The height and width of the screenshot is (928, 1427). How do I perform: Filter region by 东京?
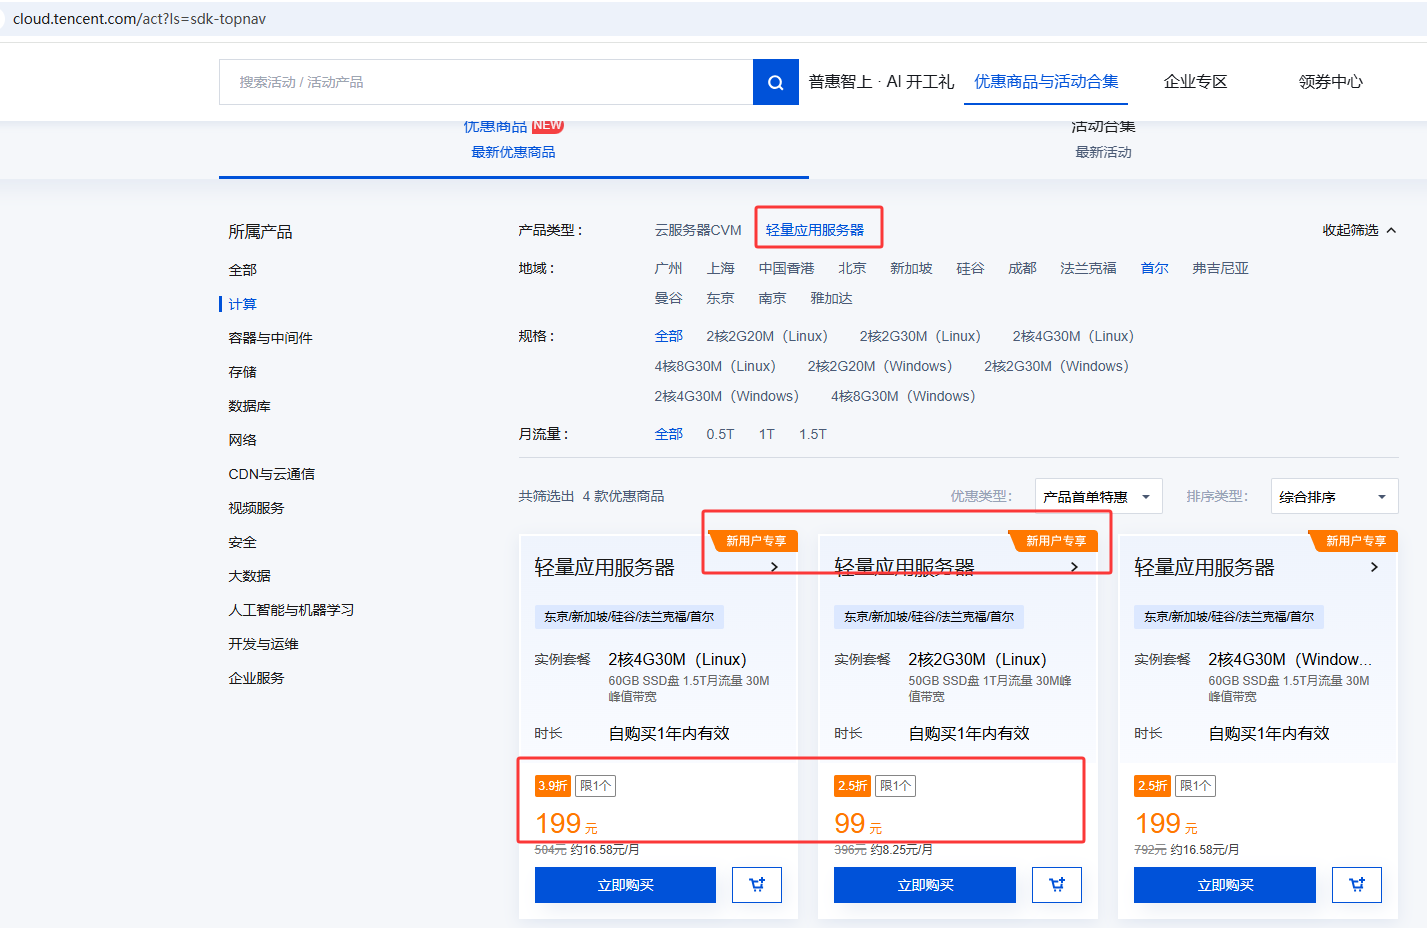click(x=720, y=298)
